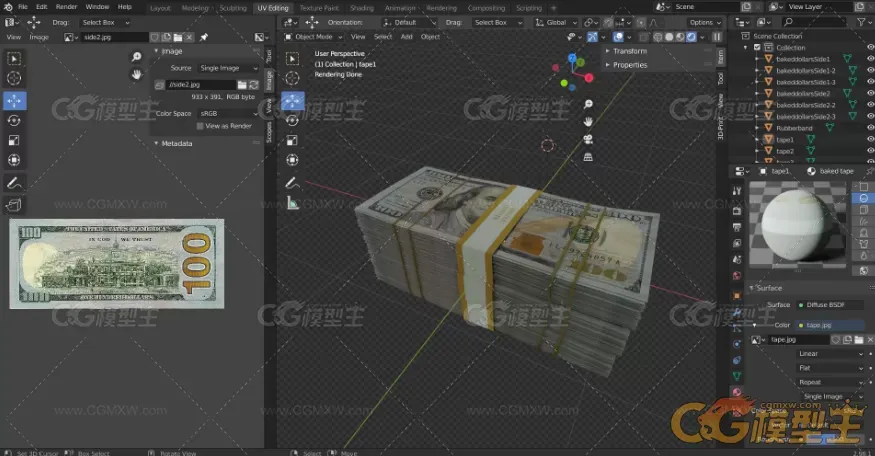
Task: Toggle X-ray mode in the viewport header
Action: tap(645, 37)
